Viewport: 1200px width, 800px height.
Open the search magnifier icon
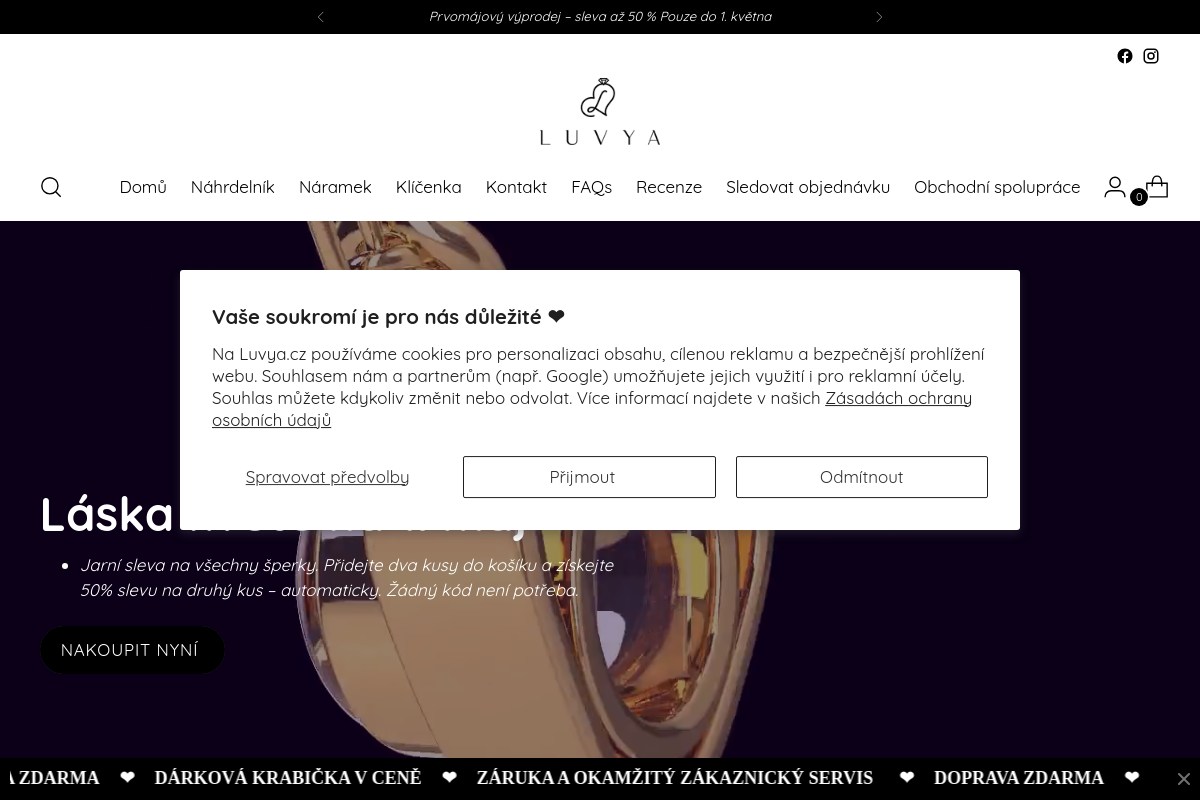coord(51,187)
